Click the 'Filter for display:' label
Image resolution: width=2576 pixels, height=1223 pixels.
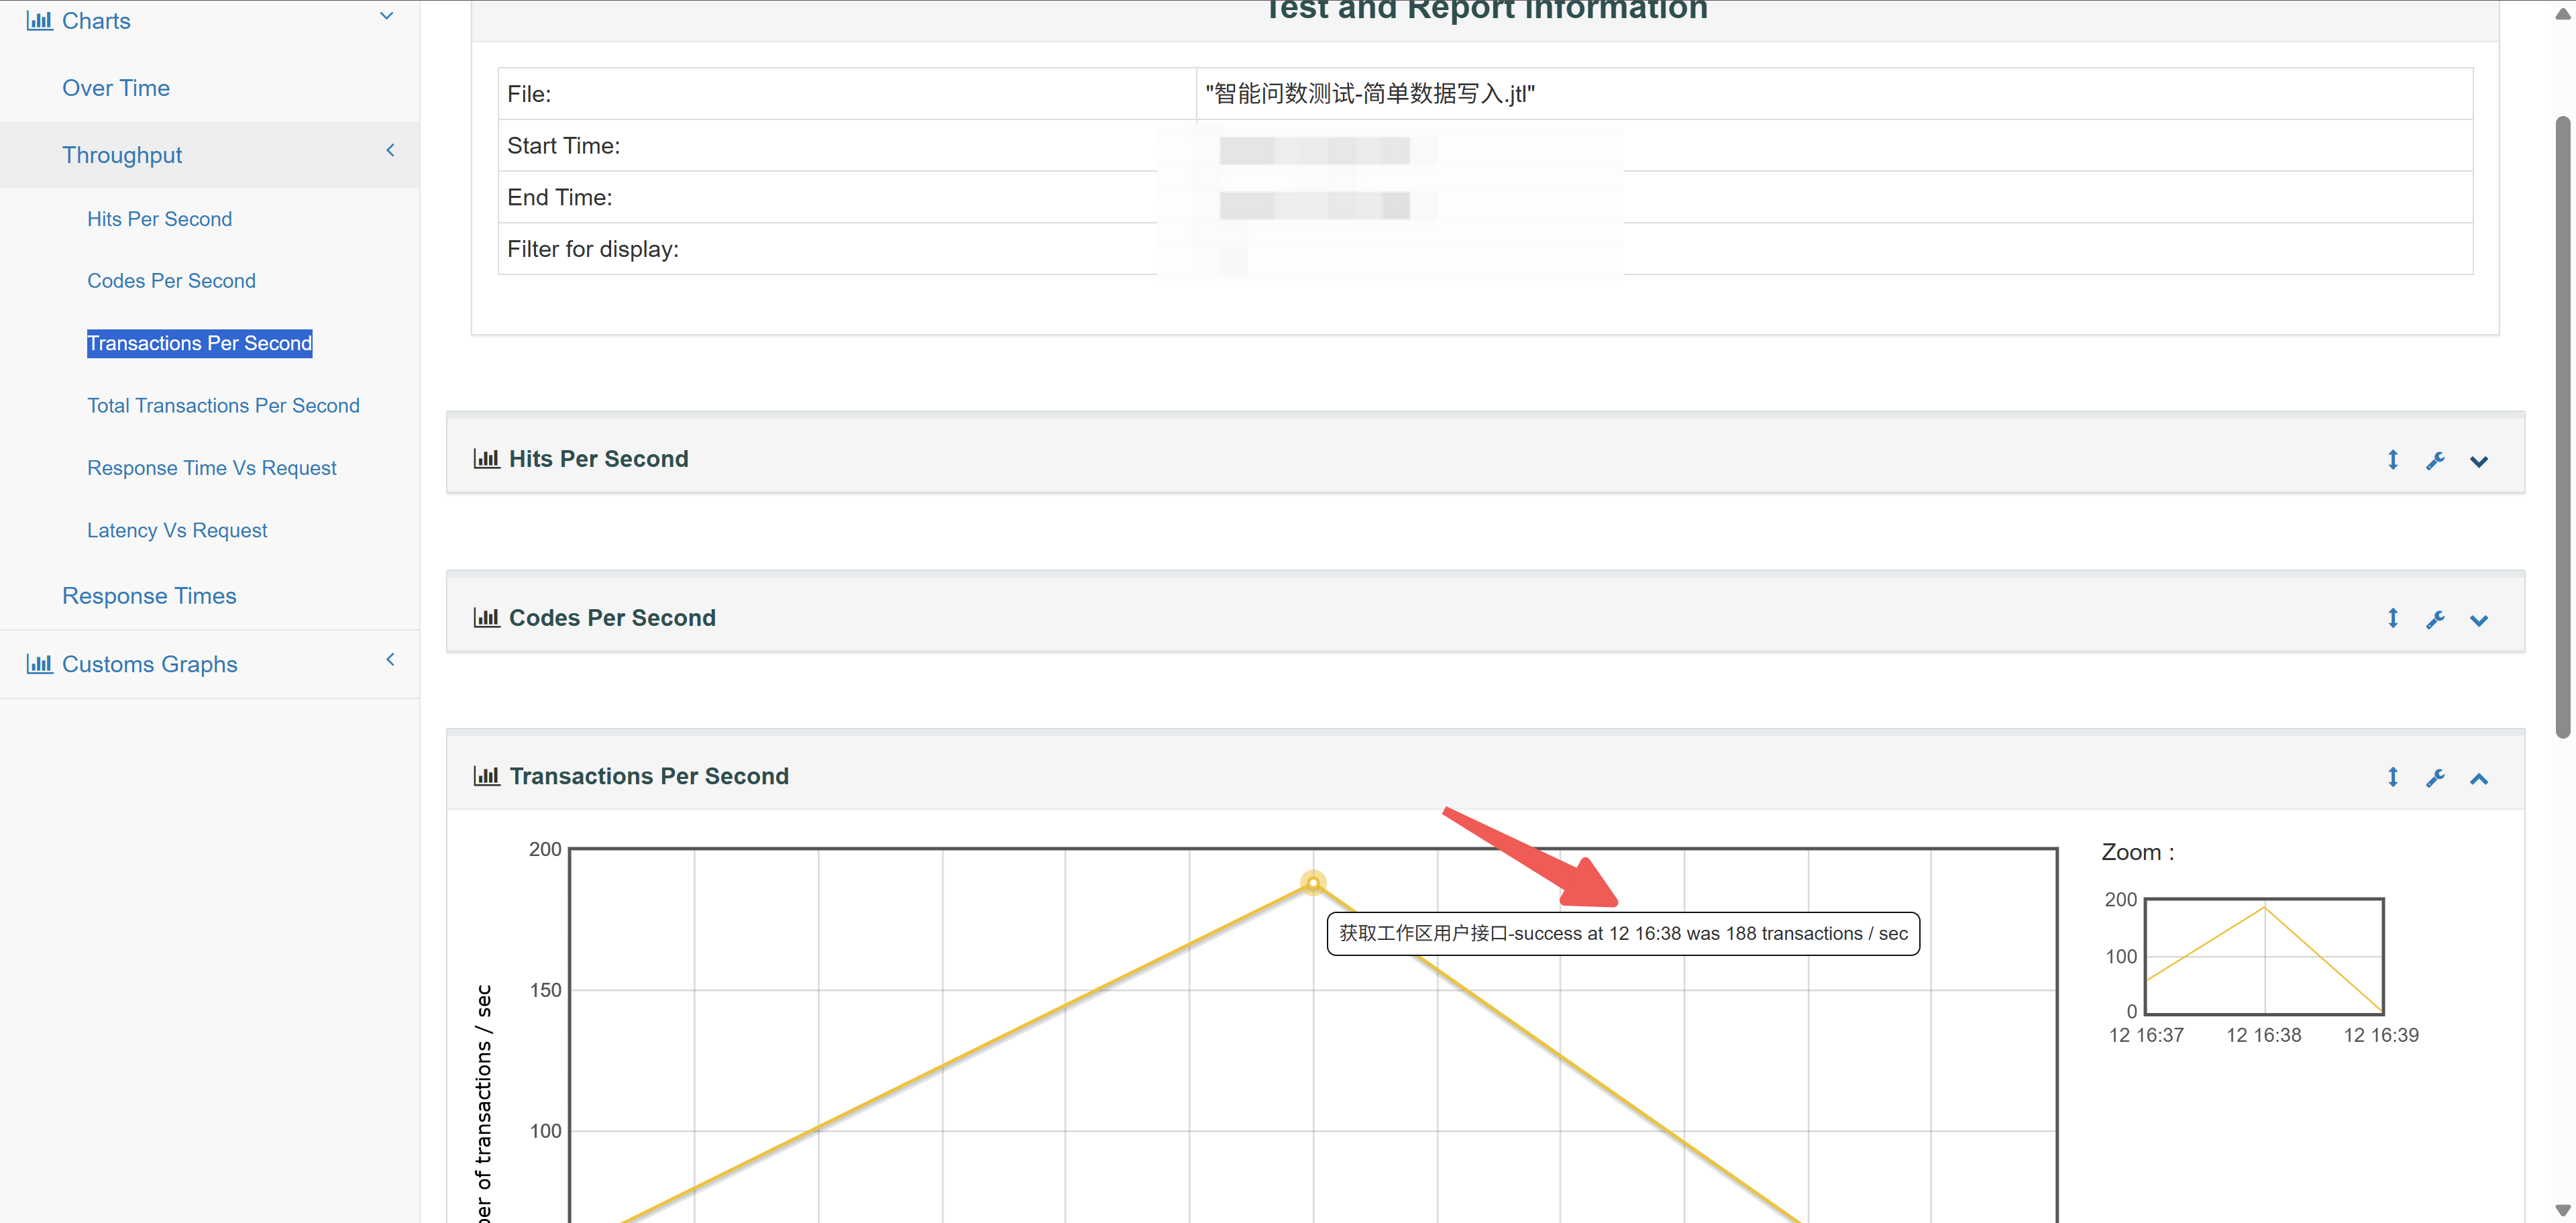click(x=593, y=249)
